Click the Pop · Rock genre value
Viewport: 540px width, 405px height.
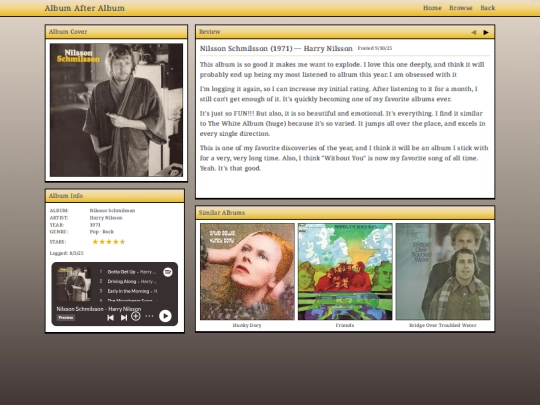pyautogui.click(x=102, y=232)
